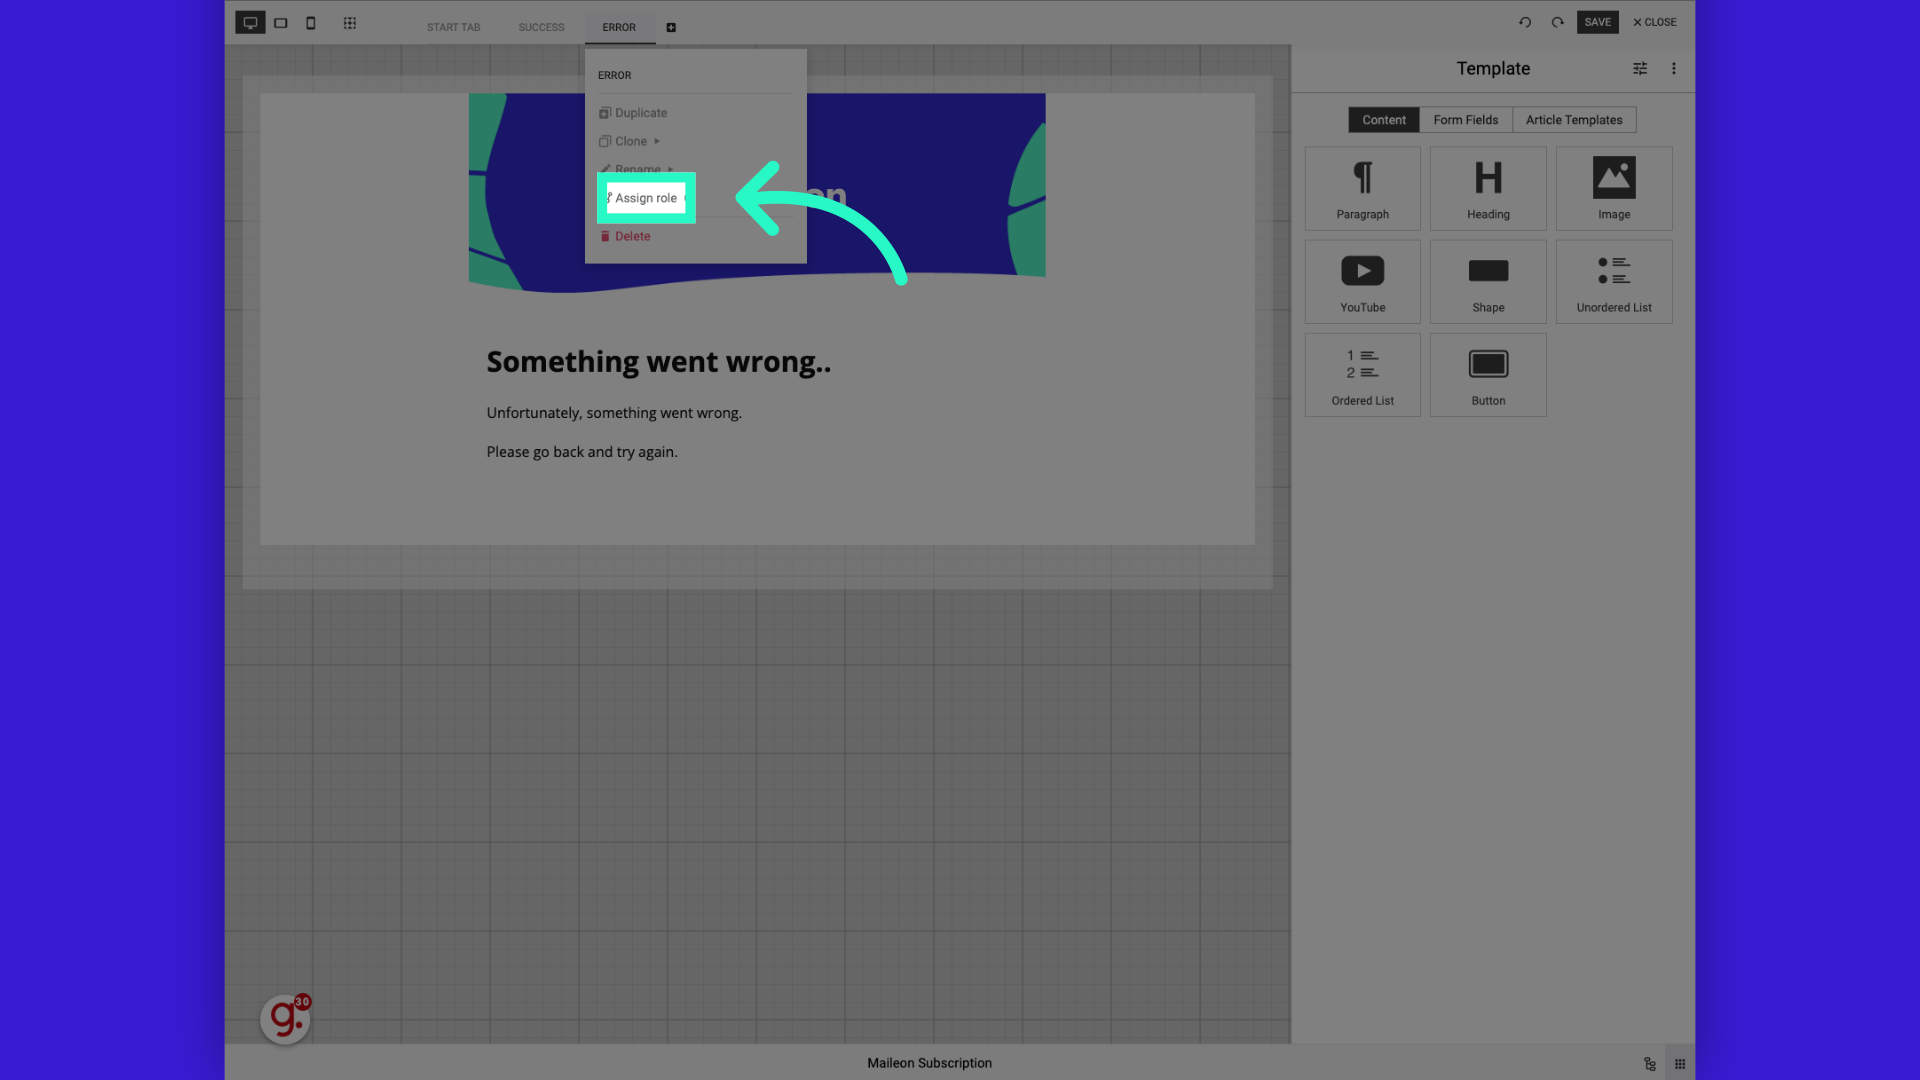This screenshot has height=1080, width=1920.
Task: Select the Image content block
Action: [x=1614, y=187]
